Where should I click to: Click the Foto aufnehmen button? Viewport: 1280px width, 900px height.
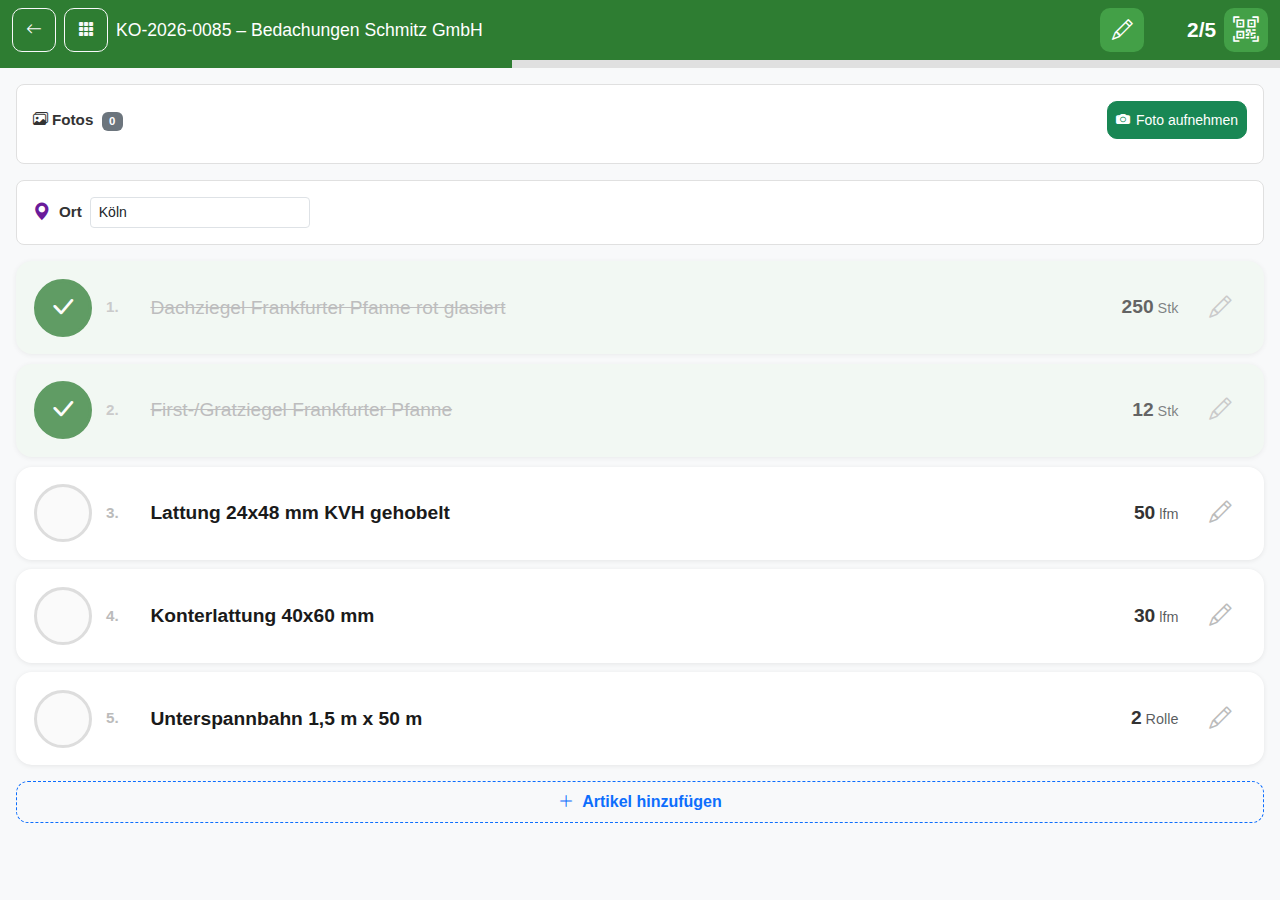point(1177,120)
